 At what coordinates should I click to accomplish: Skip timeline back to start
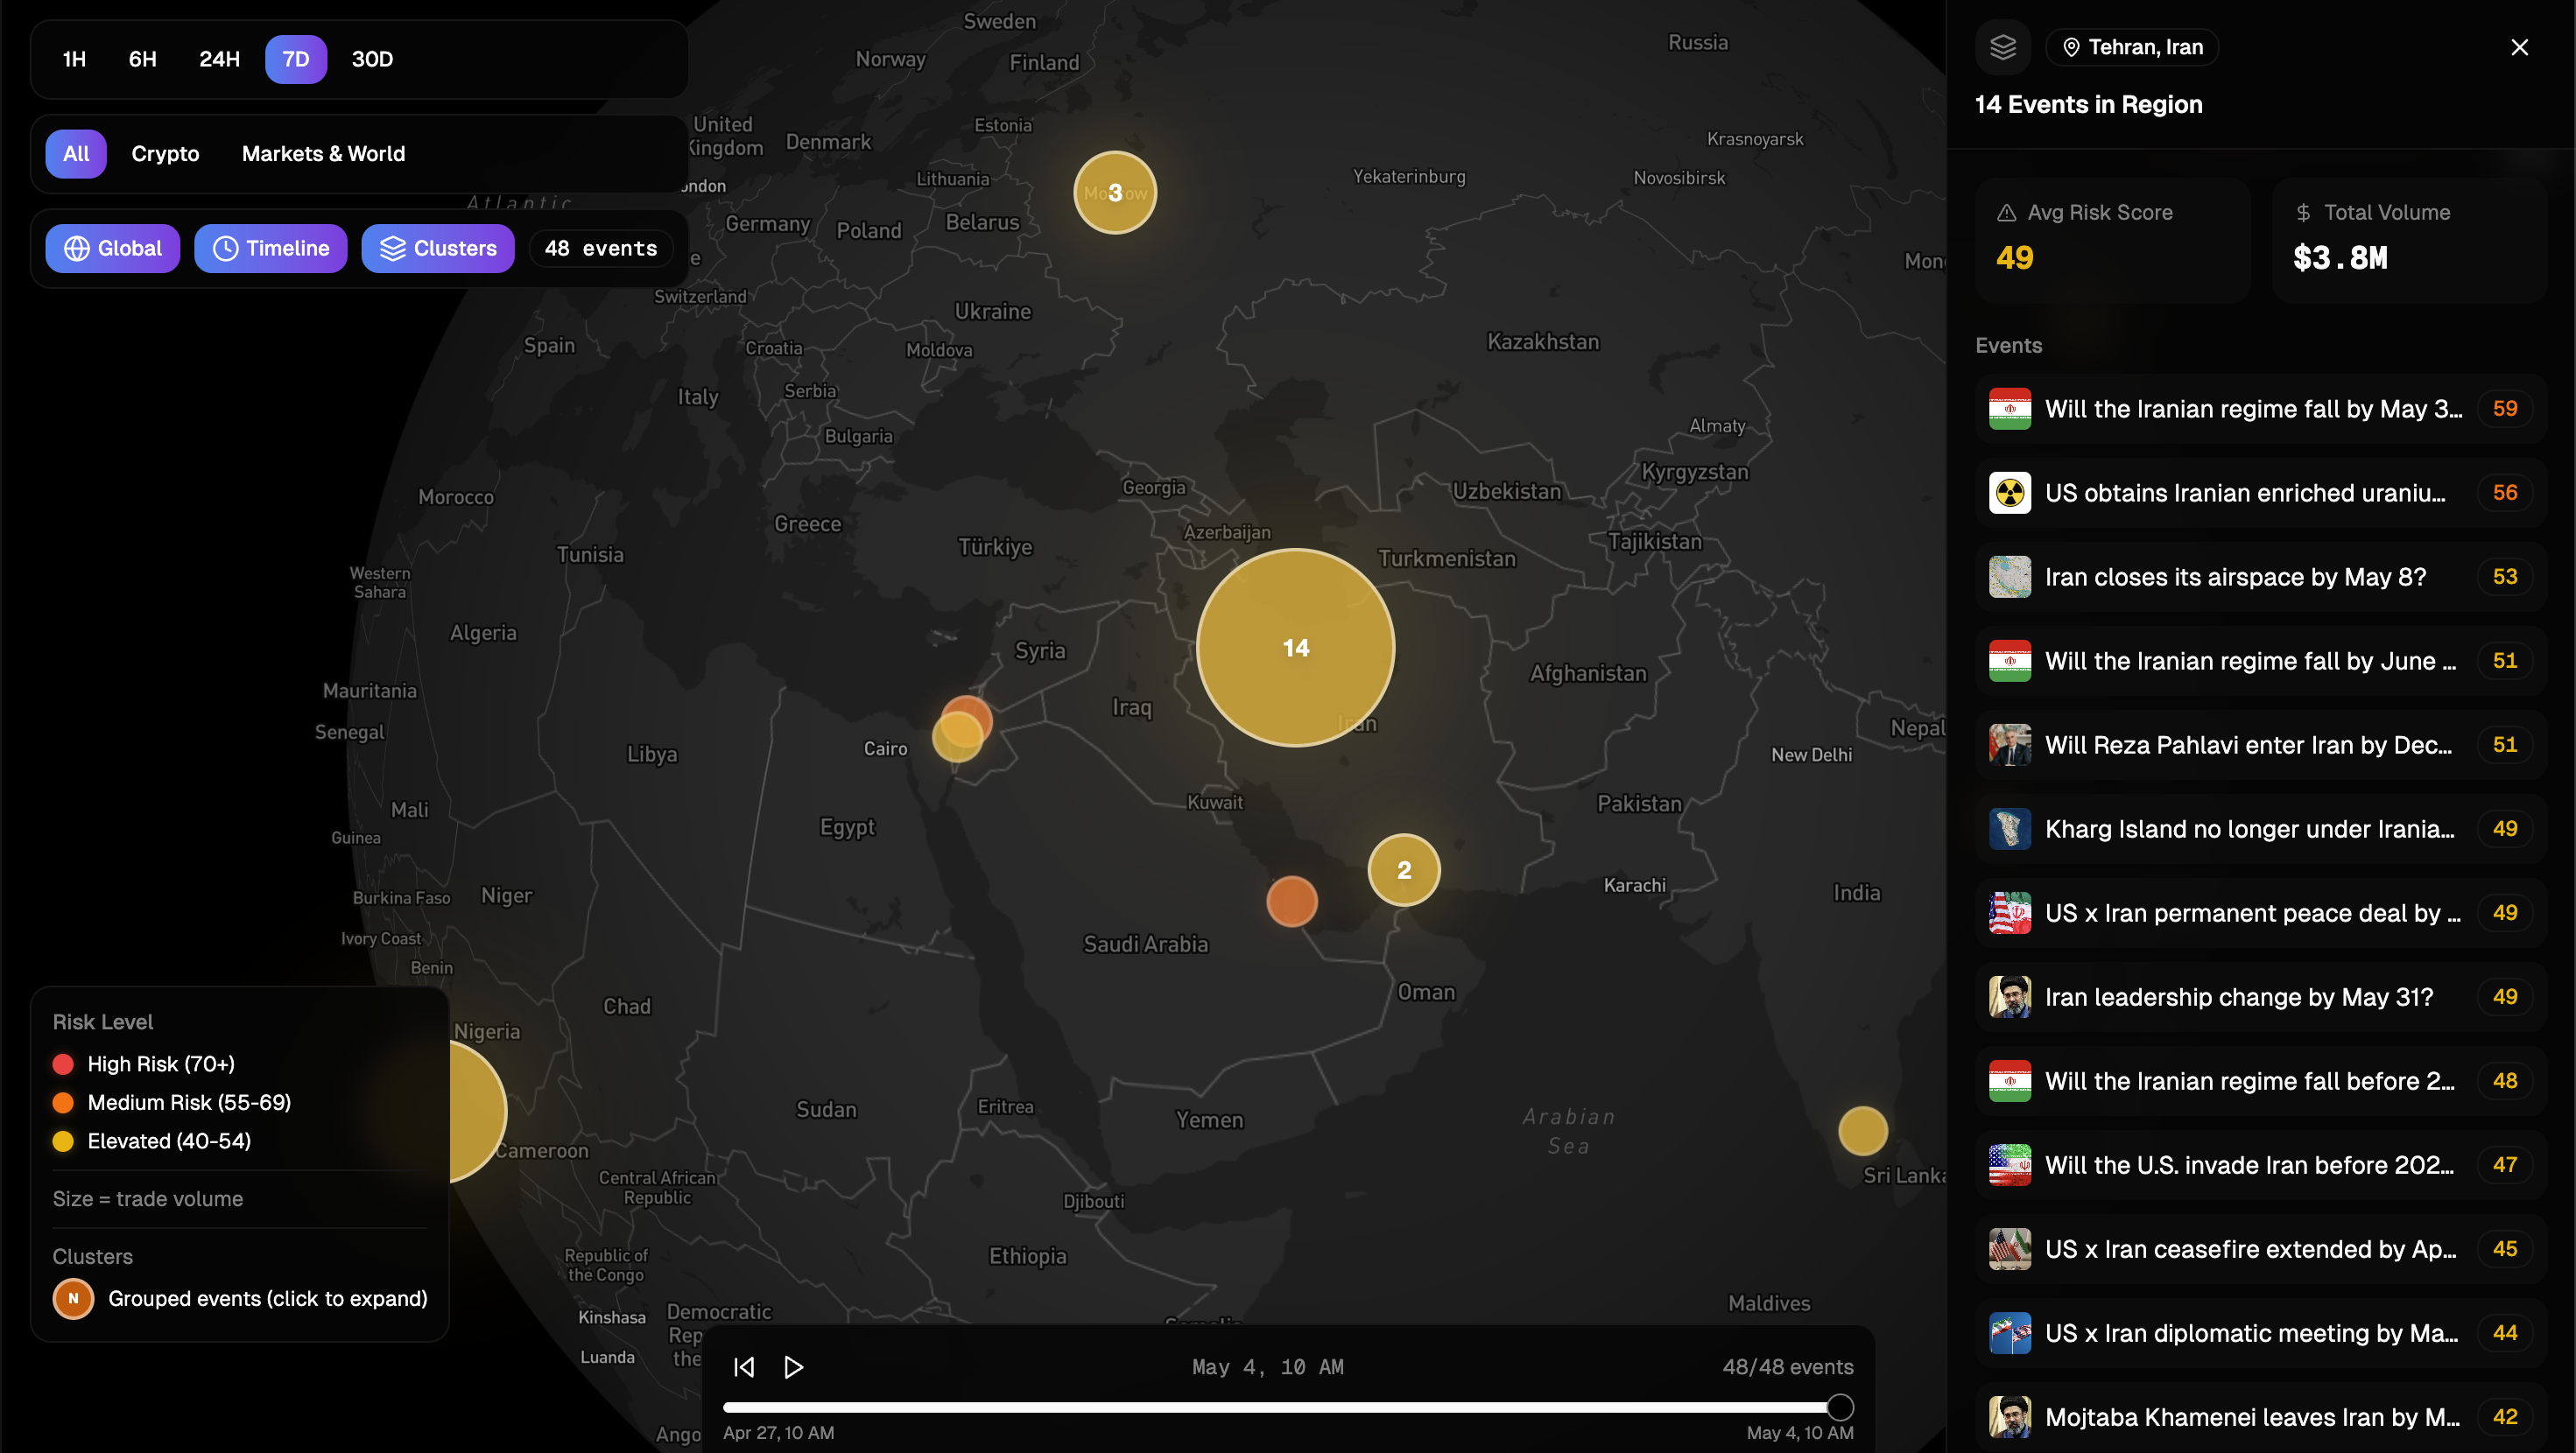point(744,1367)
